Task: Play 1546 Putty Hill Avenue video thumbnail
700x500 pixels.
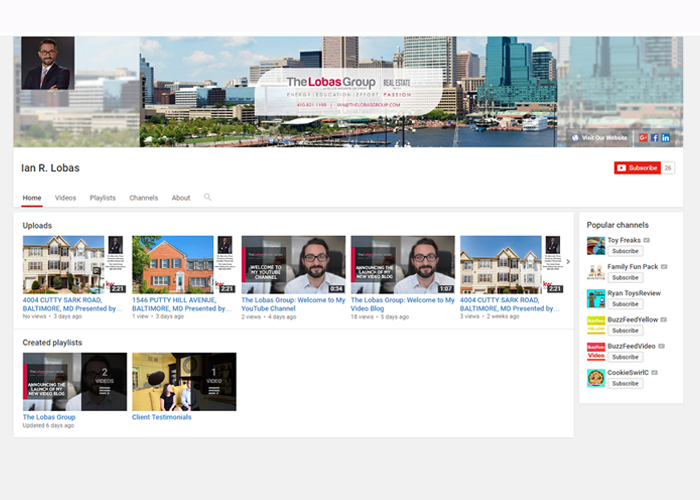Action: (x=184, y=265)
